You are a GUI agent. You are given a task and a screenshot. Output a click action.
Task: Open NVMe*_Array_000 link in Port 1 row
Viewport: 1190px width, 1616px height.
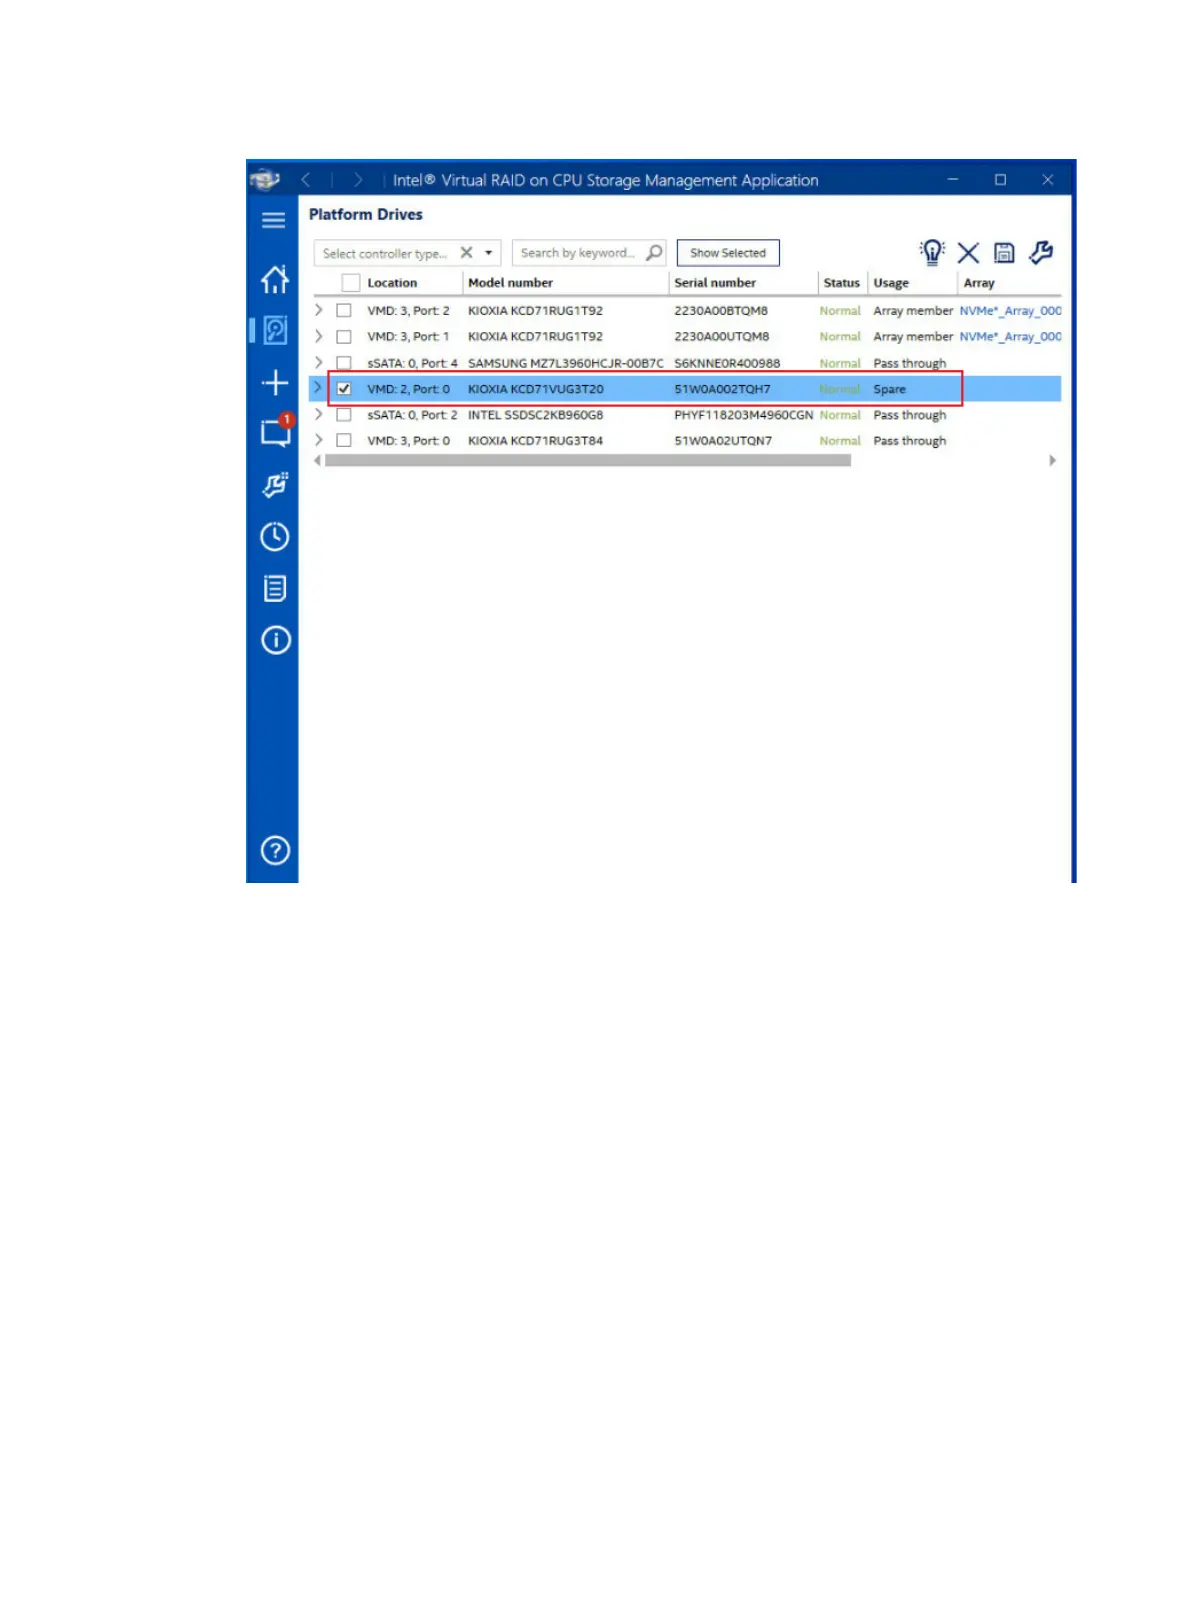tap(1010, 337)
